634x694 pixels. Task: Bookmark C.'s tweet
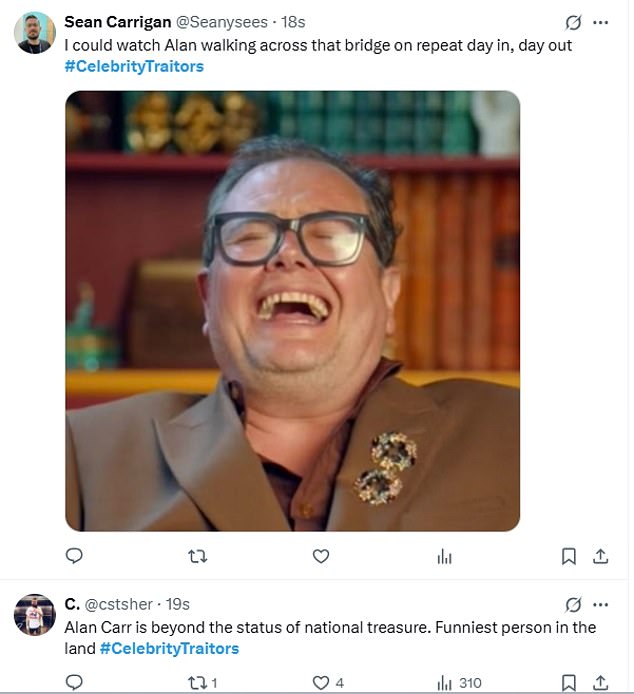pos(568,683)
